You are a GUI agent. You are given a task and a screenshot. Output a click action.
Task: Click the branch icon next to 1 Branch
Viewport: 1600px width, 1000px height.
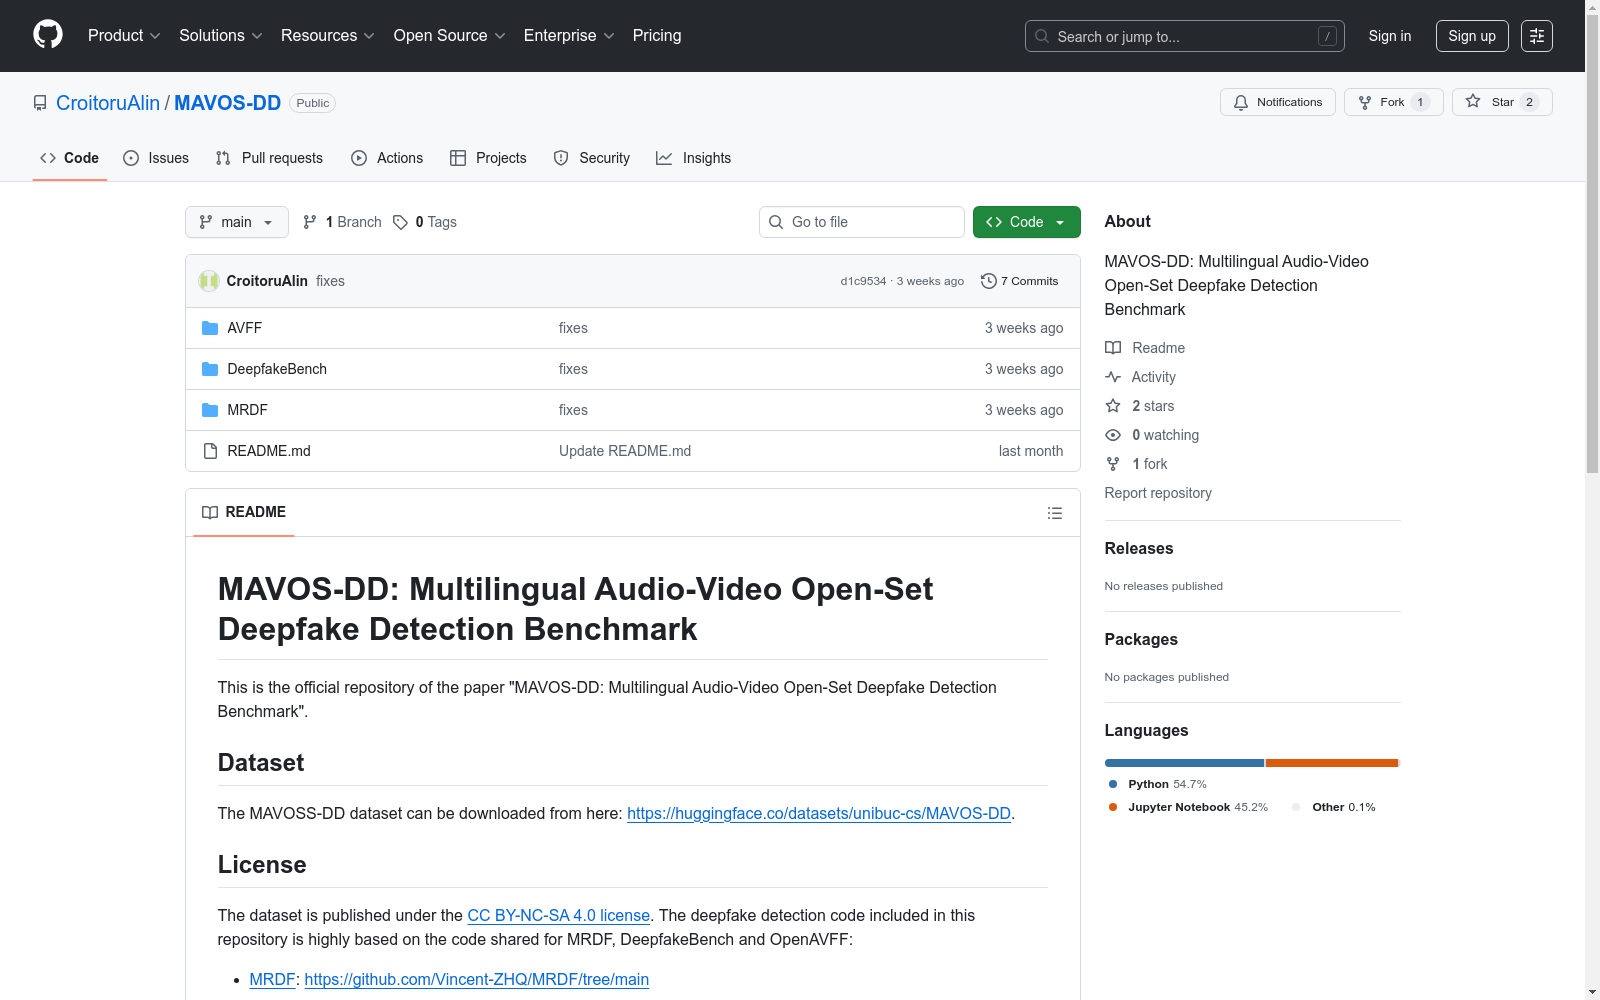(310, 222)
